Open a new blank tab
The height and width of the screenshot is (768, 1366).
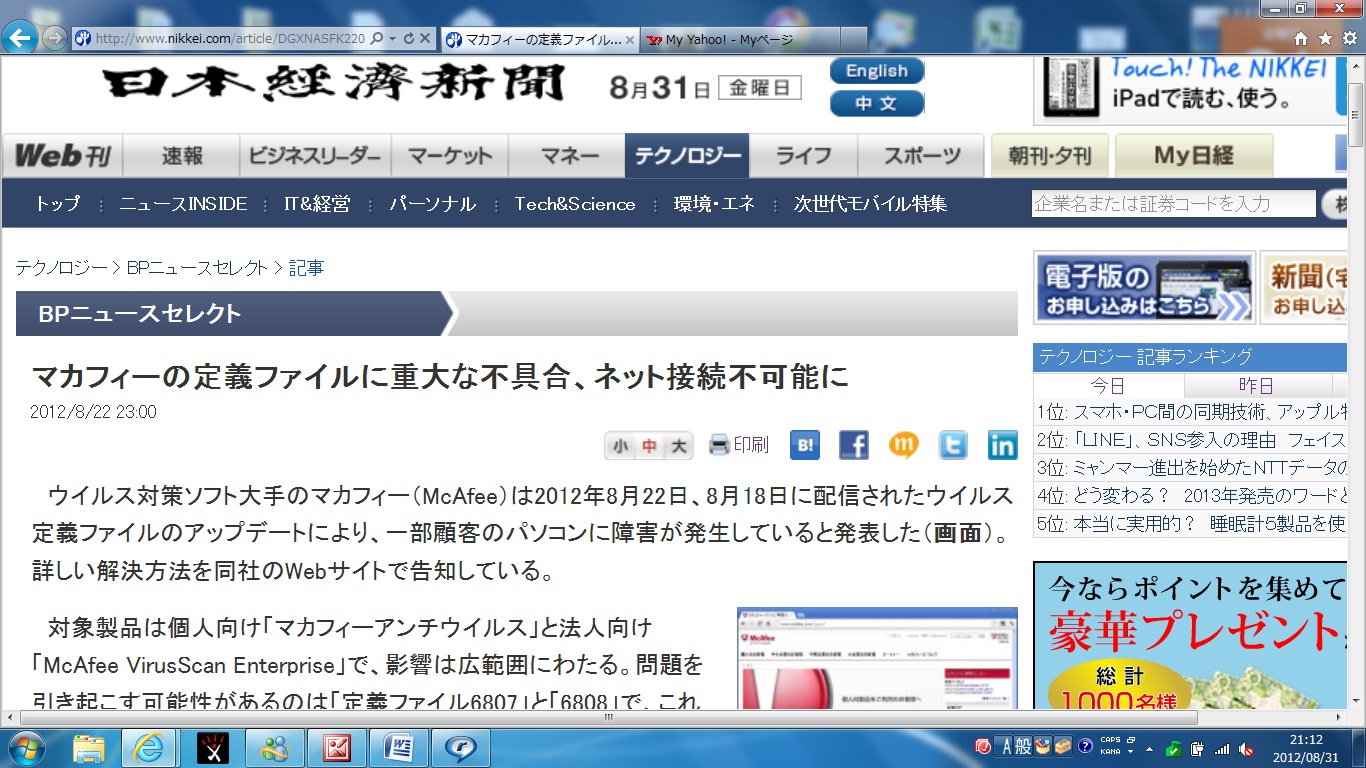(853, 39)
